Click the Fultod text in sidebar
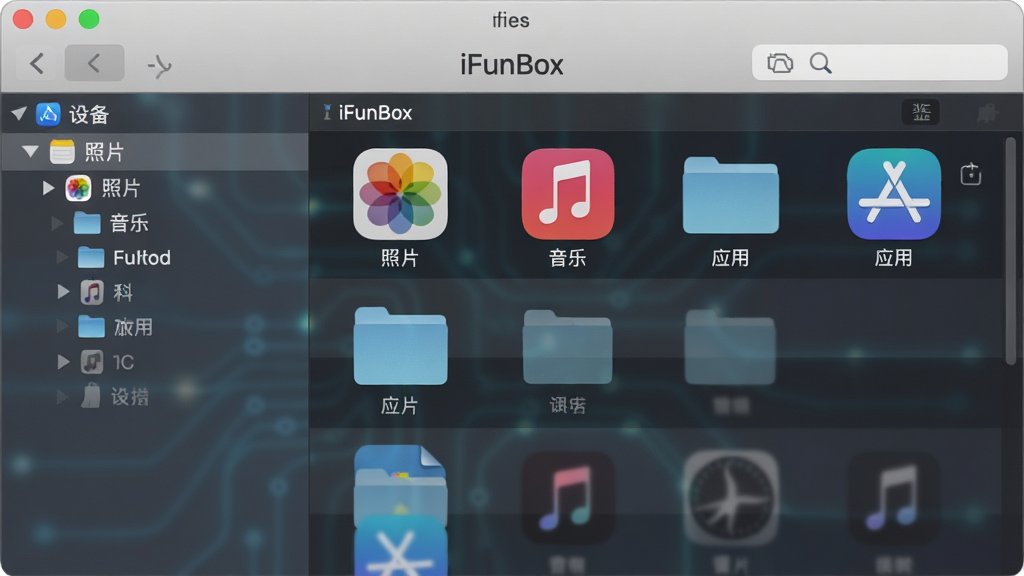This screenshot has height=576, width=1024. [x=142, y=258]
